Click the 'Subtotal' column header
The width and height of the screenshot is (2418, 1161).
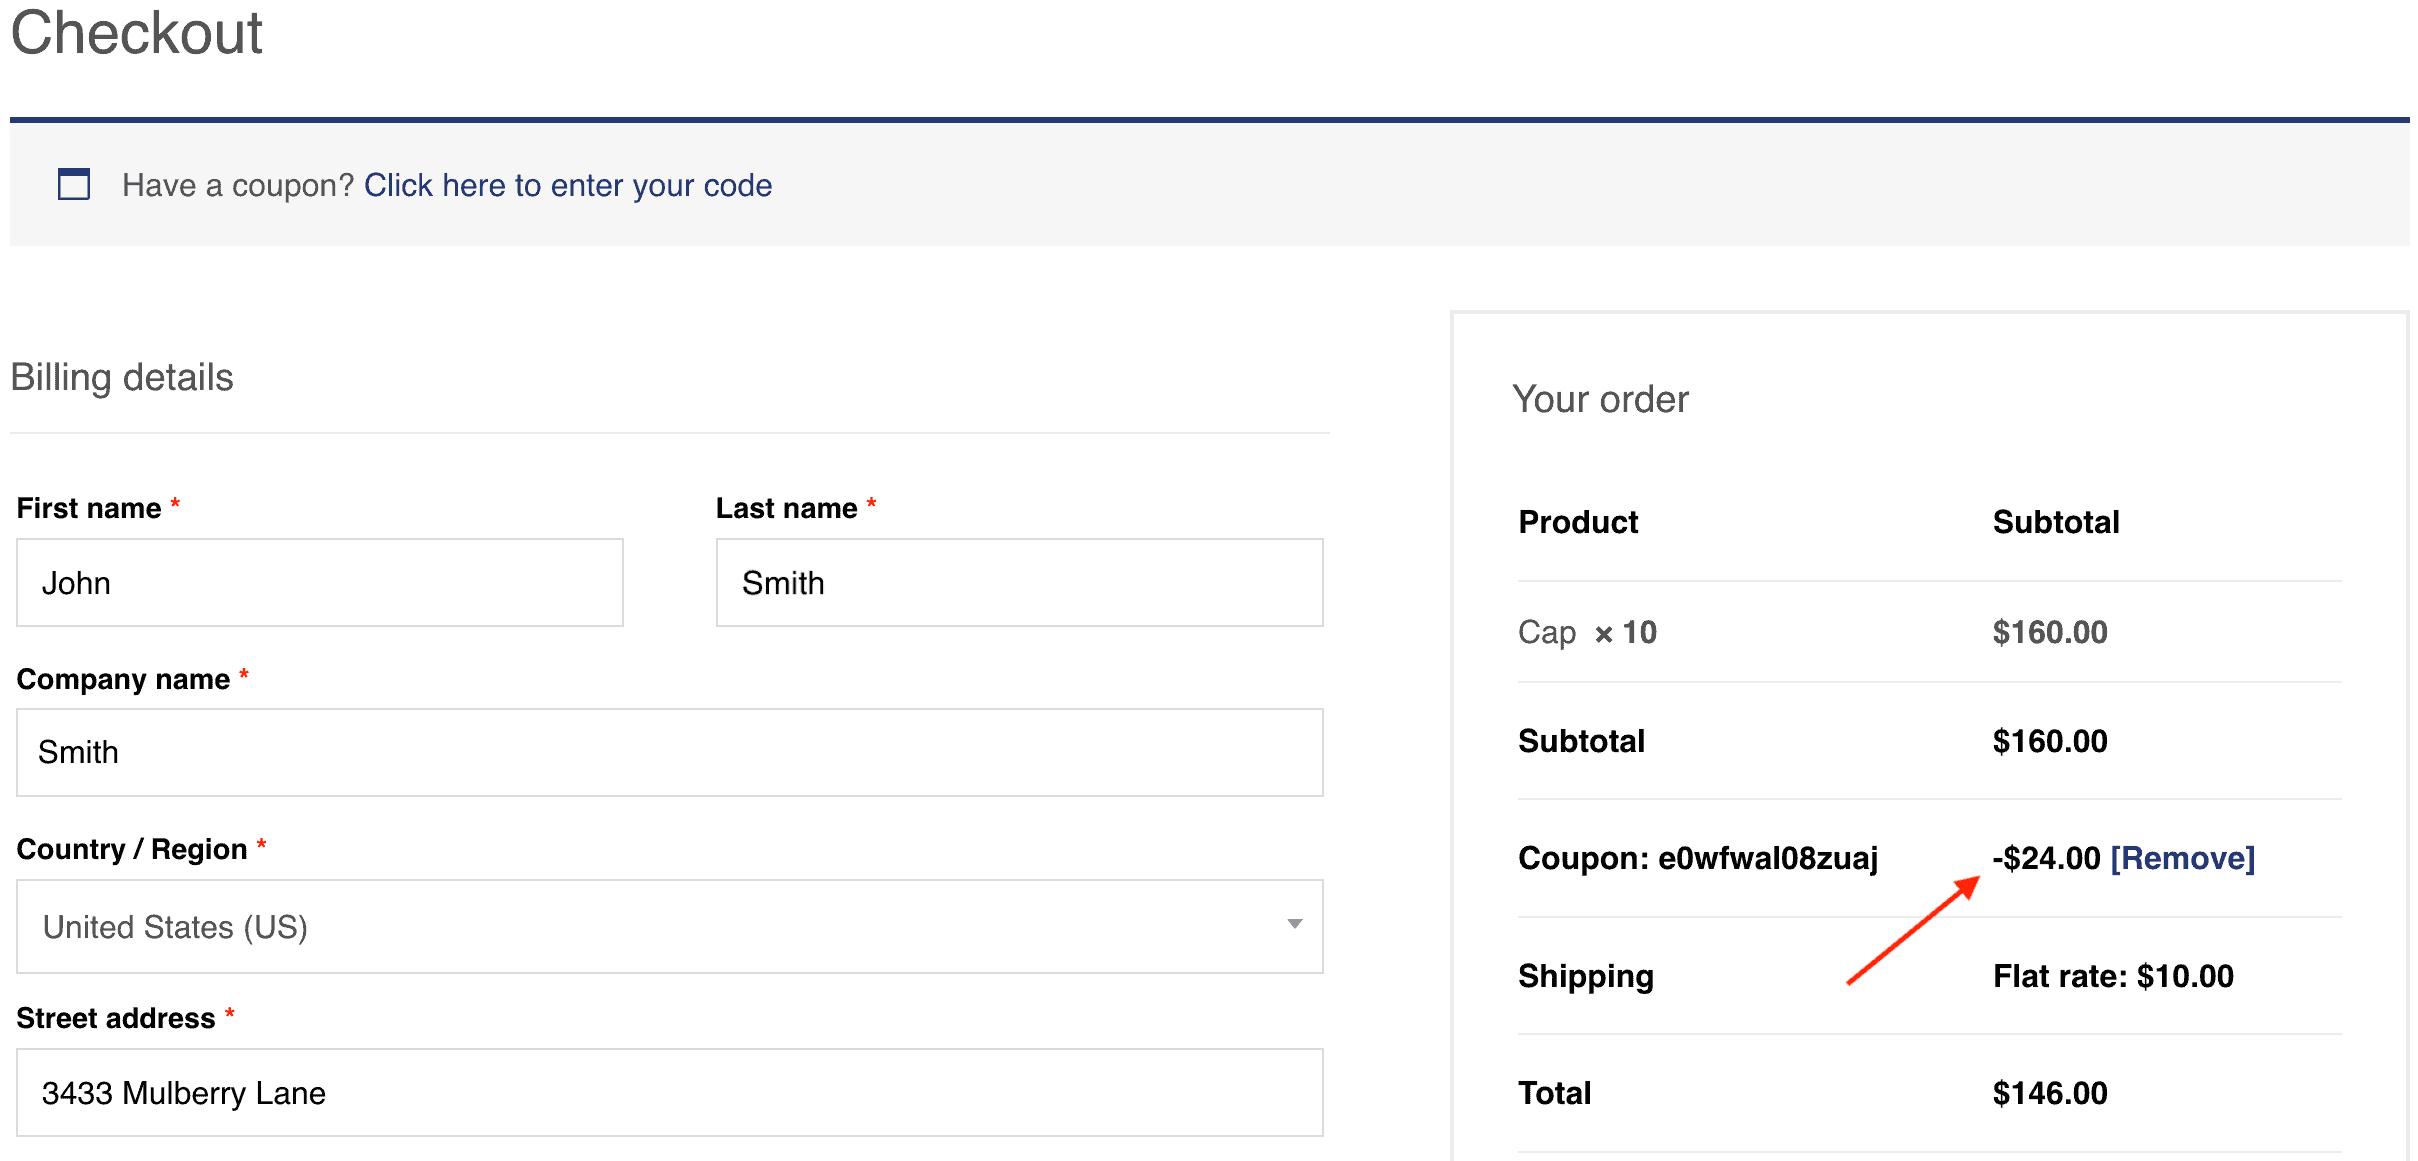pyautogui.click(x=2056, y=522)
